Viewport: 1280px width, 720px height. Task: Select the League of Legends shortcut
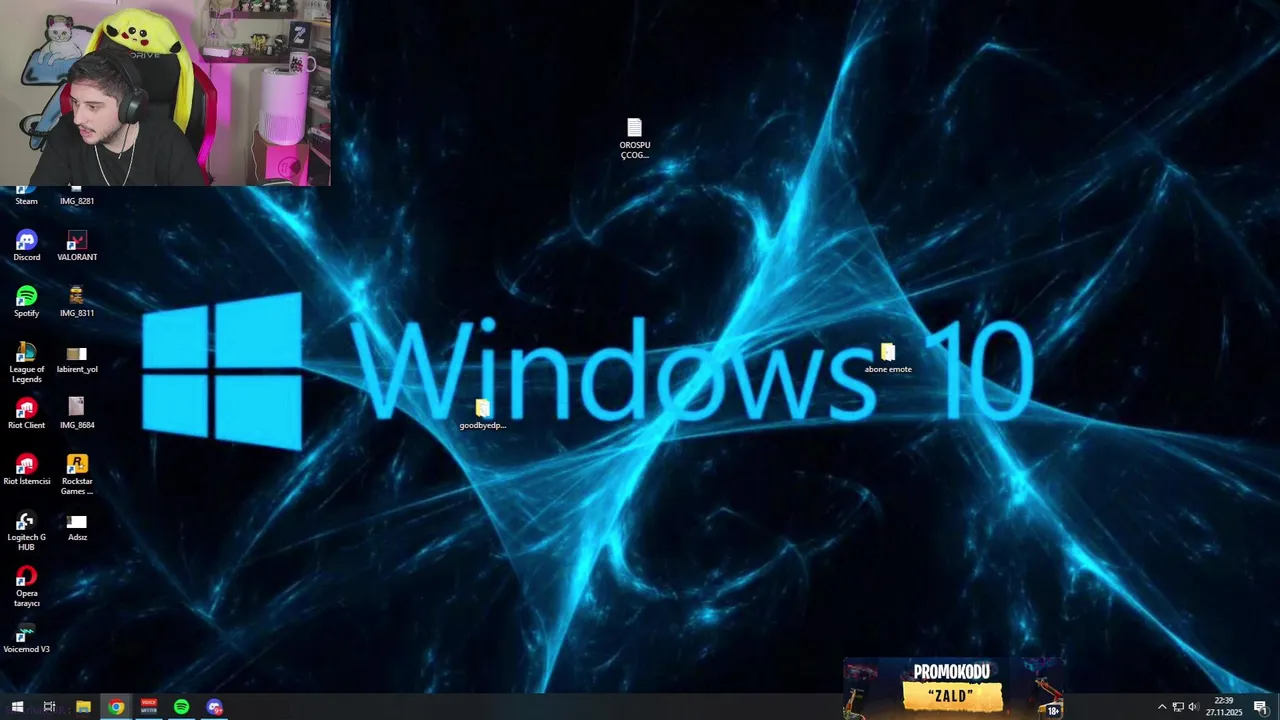pos(26,363)
